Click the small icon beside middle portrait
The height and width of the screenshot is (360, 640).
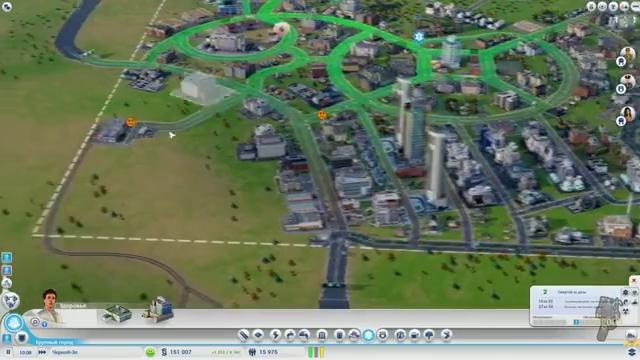click(x=621, y=89)
